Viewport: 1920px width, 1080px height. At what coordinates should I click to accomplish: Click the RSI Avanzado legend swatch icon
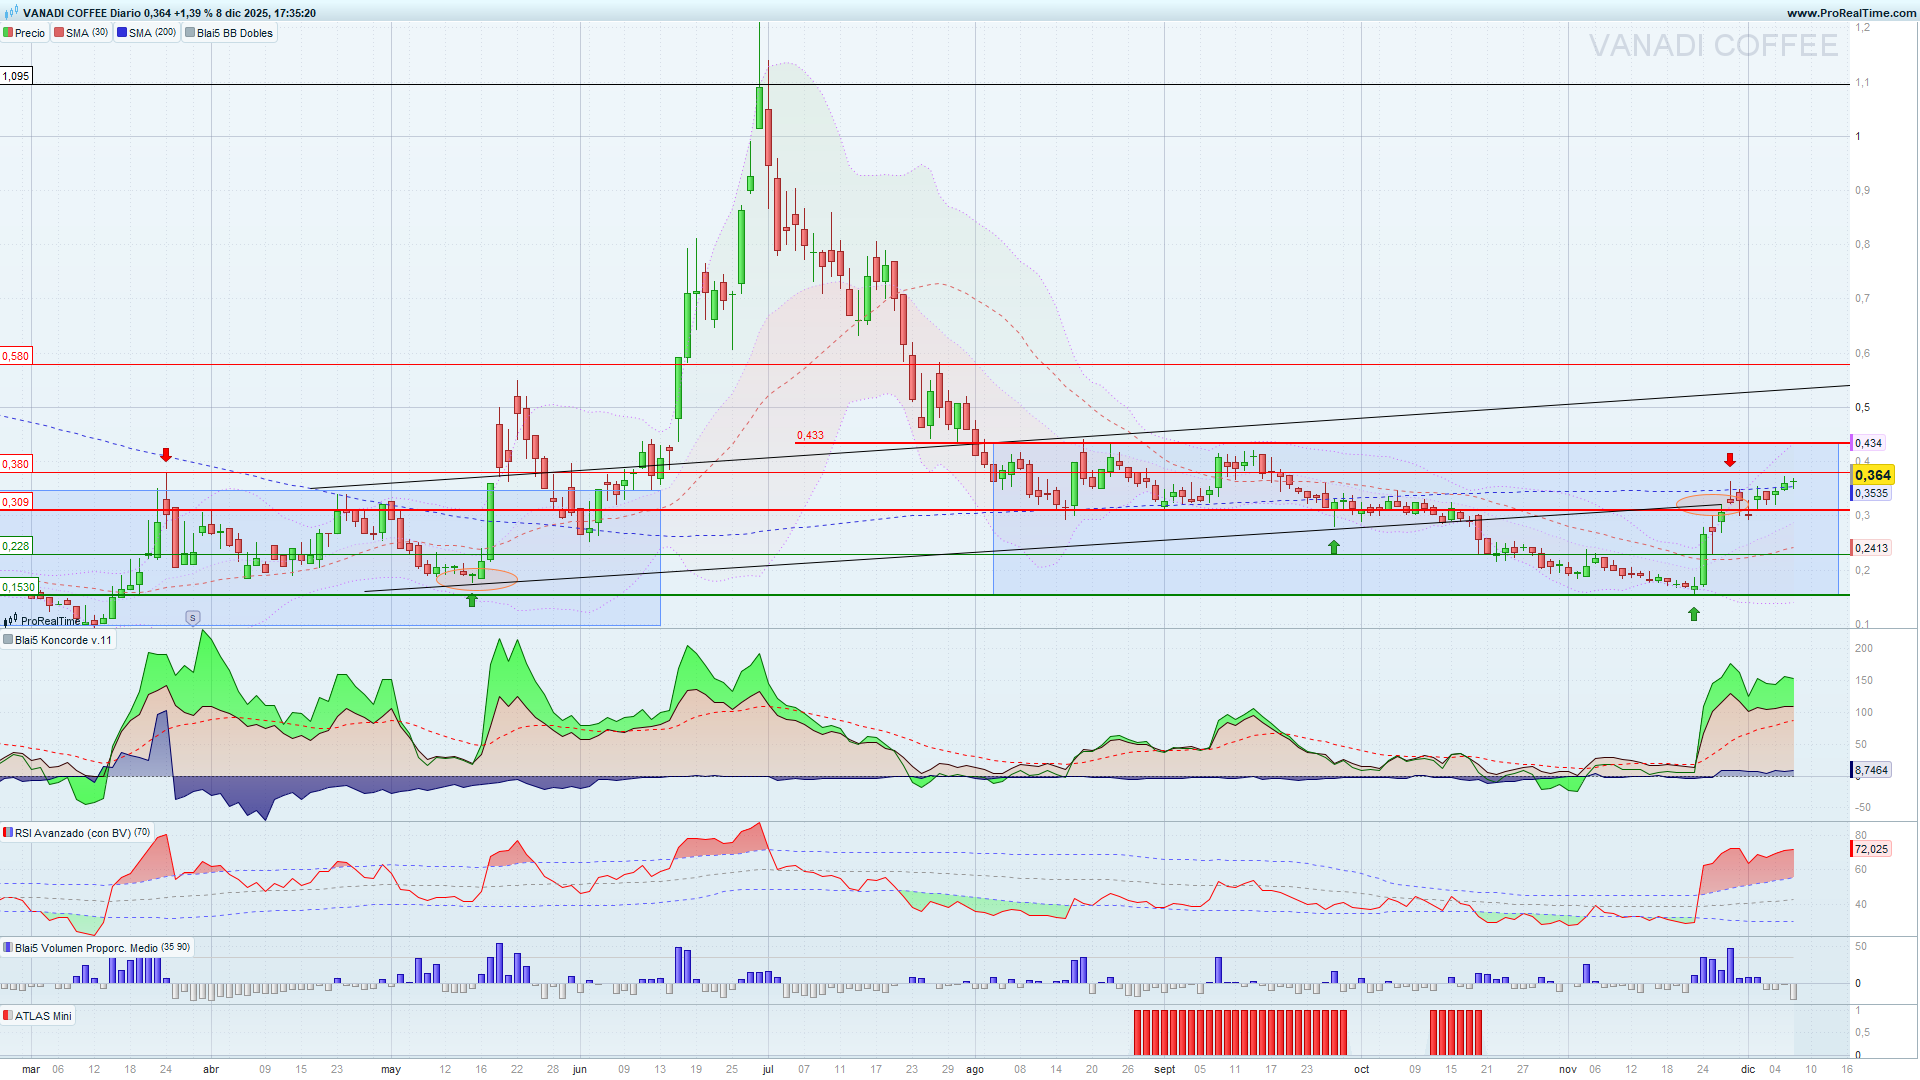(8, 833)
